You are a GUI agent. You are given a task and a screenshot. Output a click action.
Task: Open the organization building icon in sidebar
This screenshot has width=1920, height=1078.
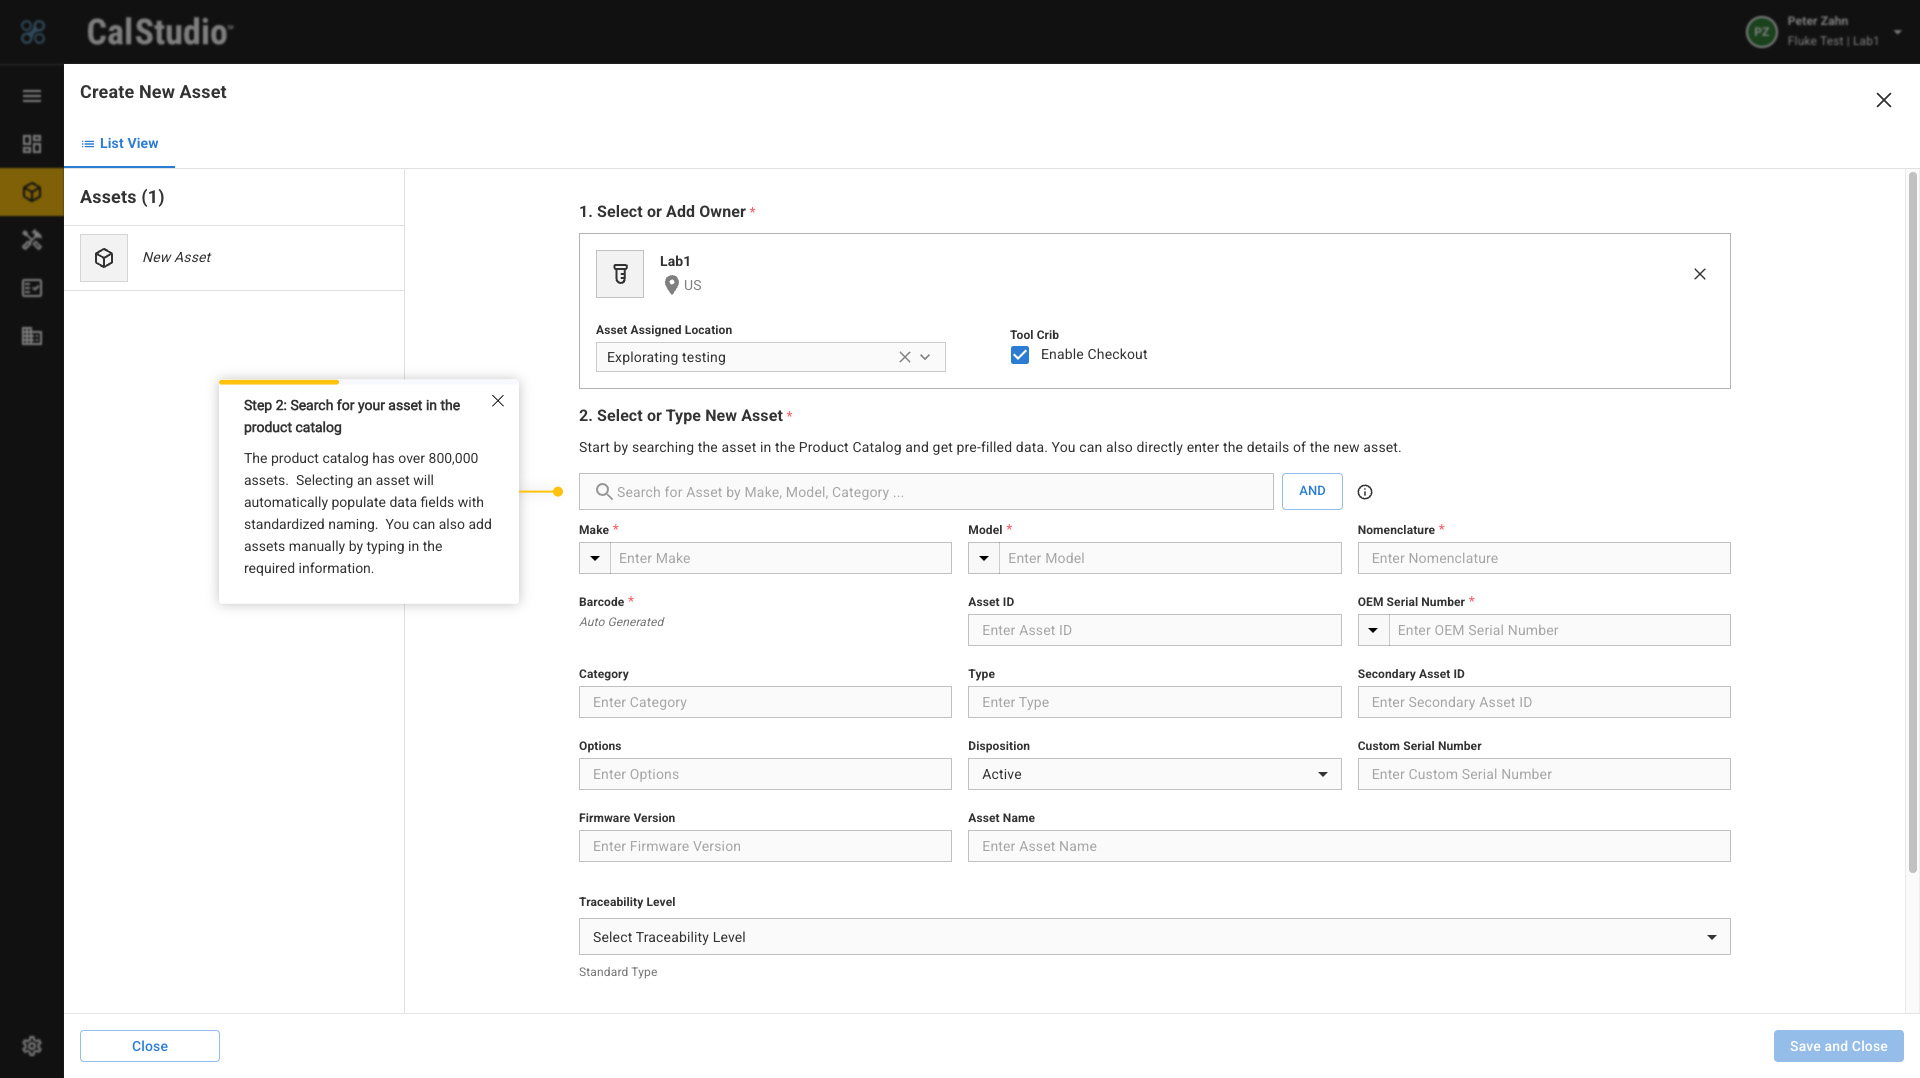pos(32,336)
